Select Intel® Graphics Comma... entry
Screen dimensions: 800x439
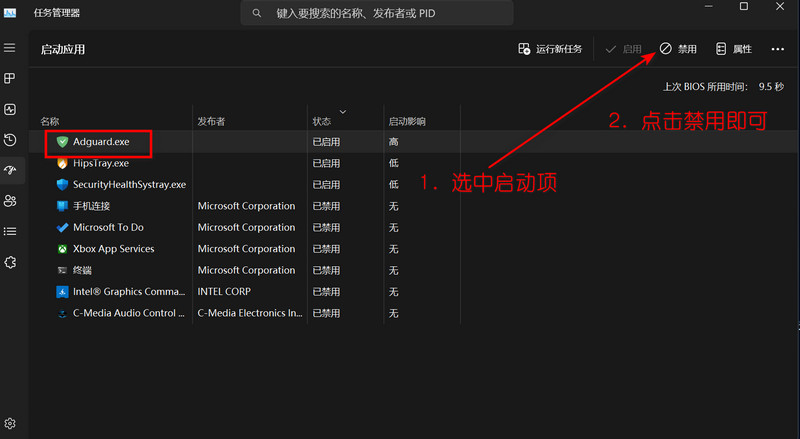pyautogui.click(x=129, y=292)
